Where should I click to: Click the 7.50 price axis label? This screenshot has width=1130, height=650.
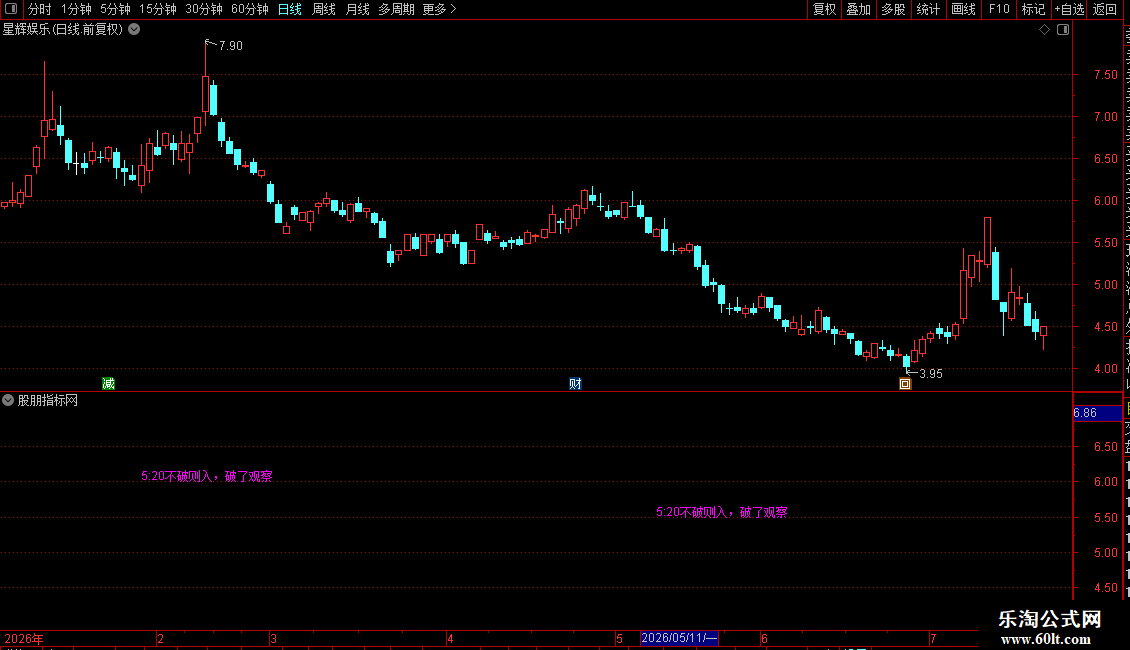click(1105, 74)
